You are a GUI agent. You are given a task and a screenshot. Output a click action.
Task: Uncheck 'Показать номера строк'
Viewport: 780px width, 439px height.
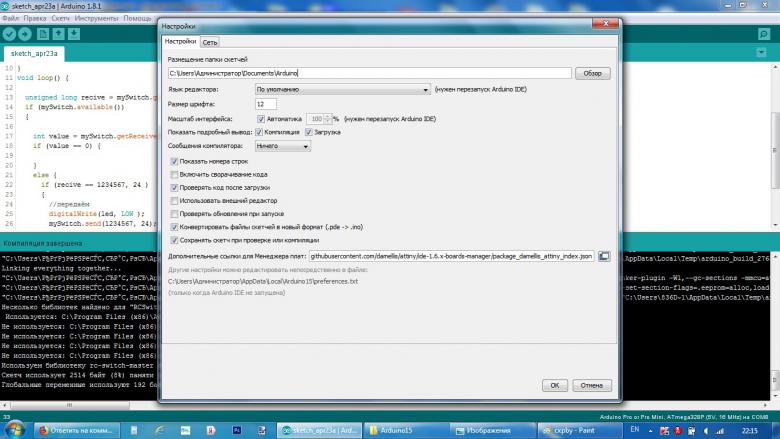(174, 162)
